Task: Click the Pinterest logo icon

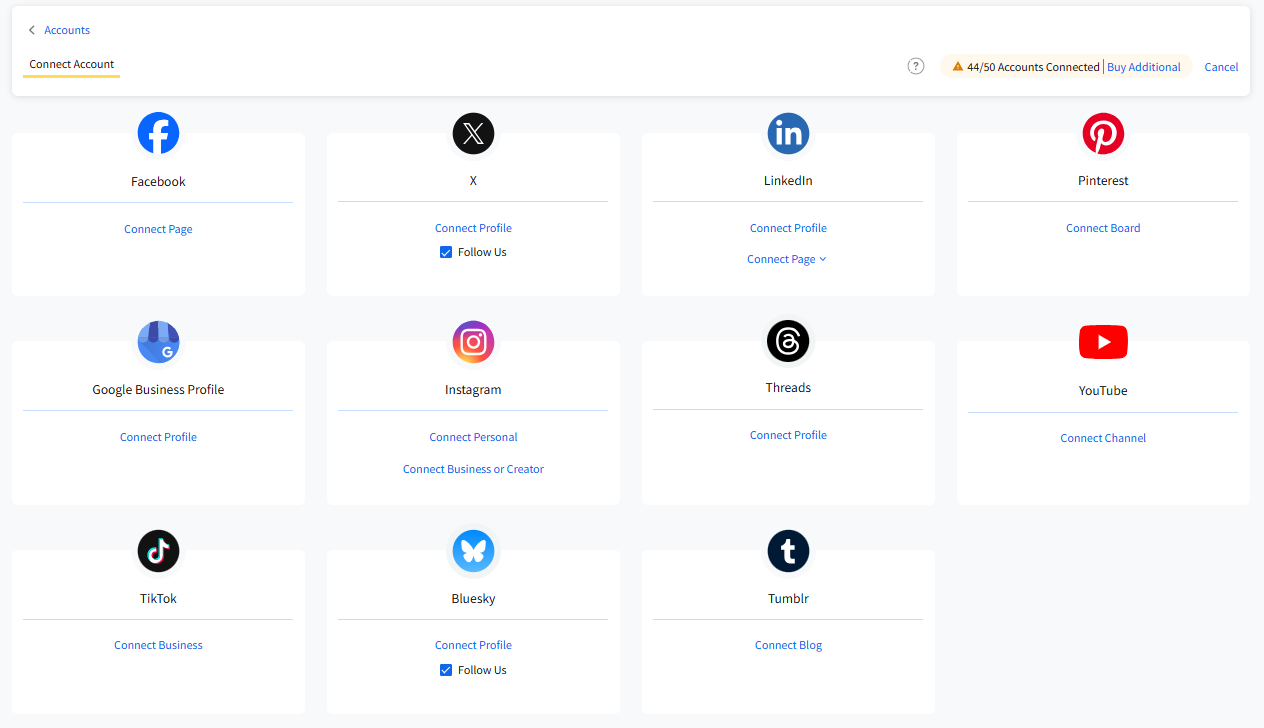Action: pyautogui.click(x=1103, y=133)
